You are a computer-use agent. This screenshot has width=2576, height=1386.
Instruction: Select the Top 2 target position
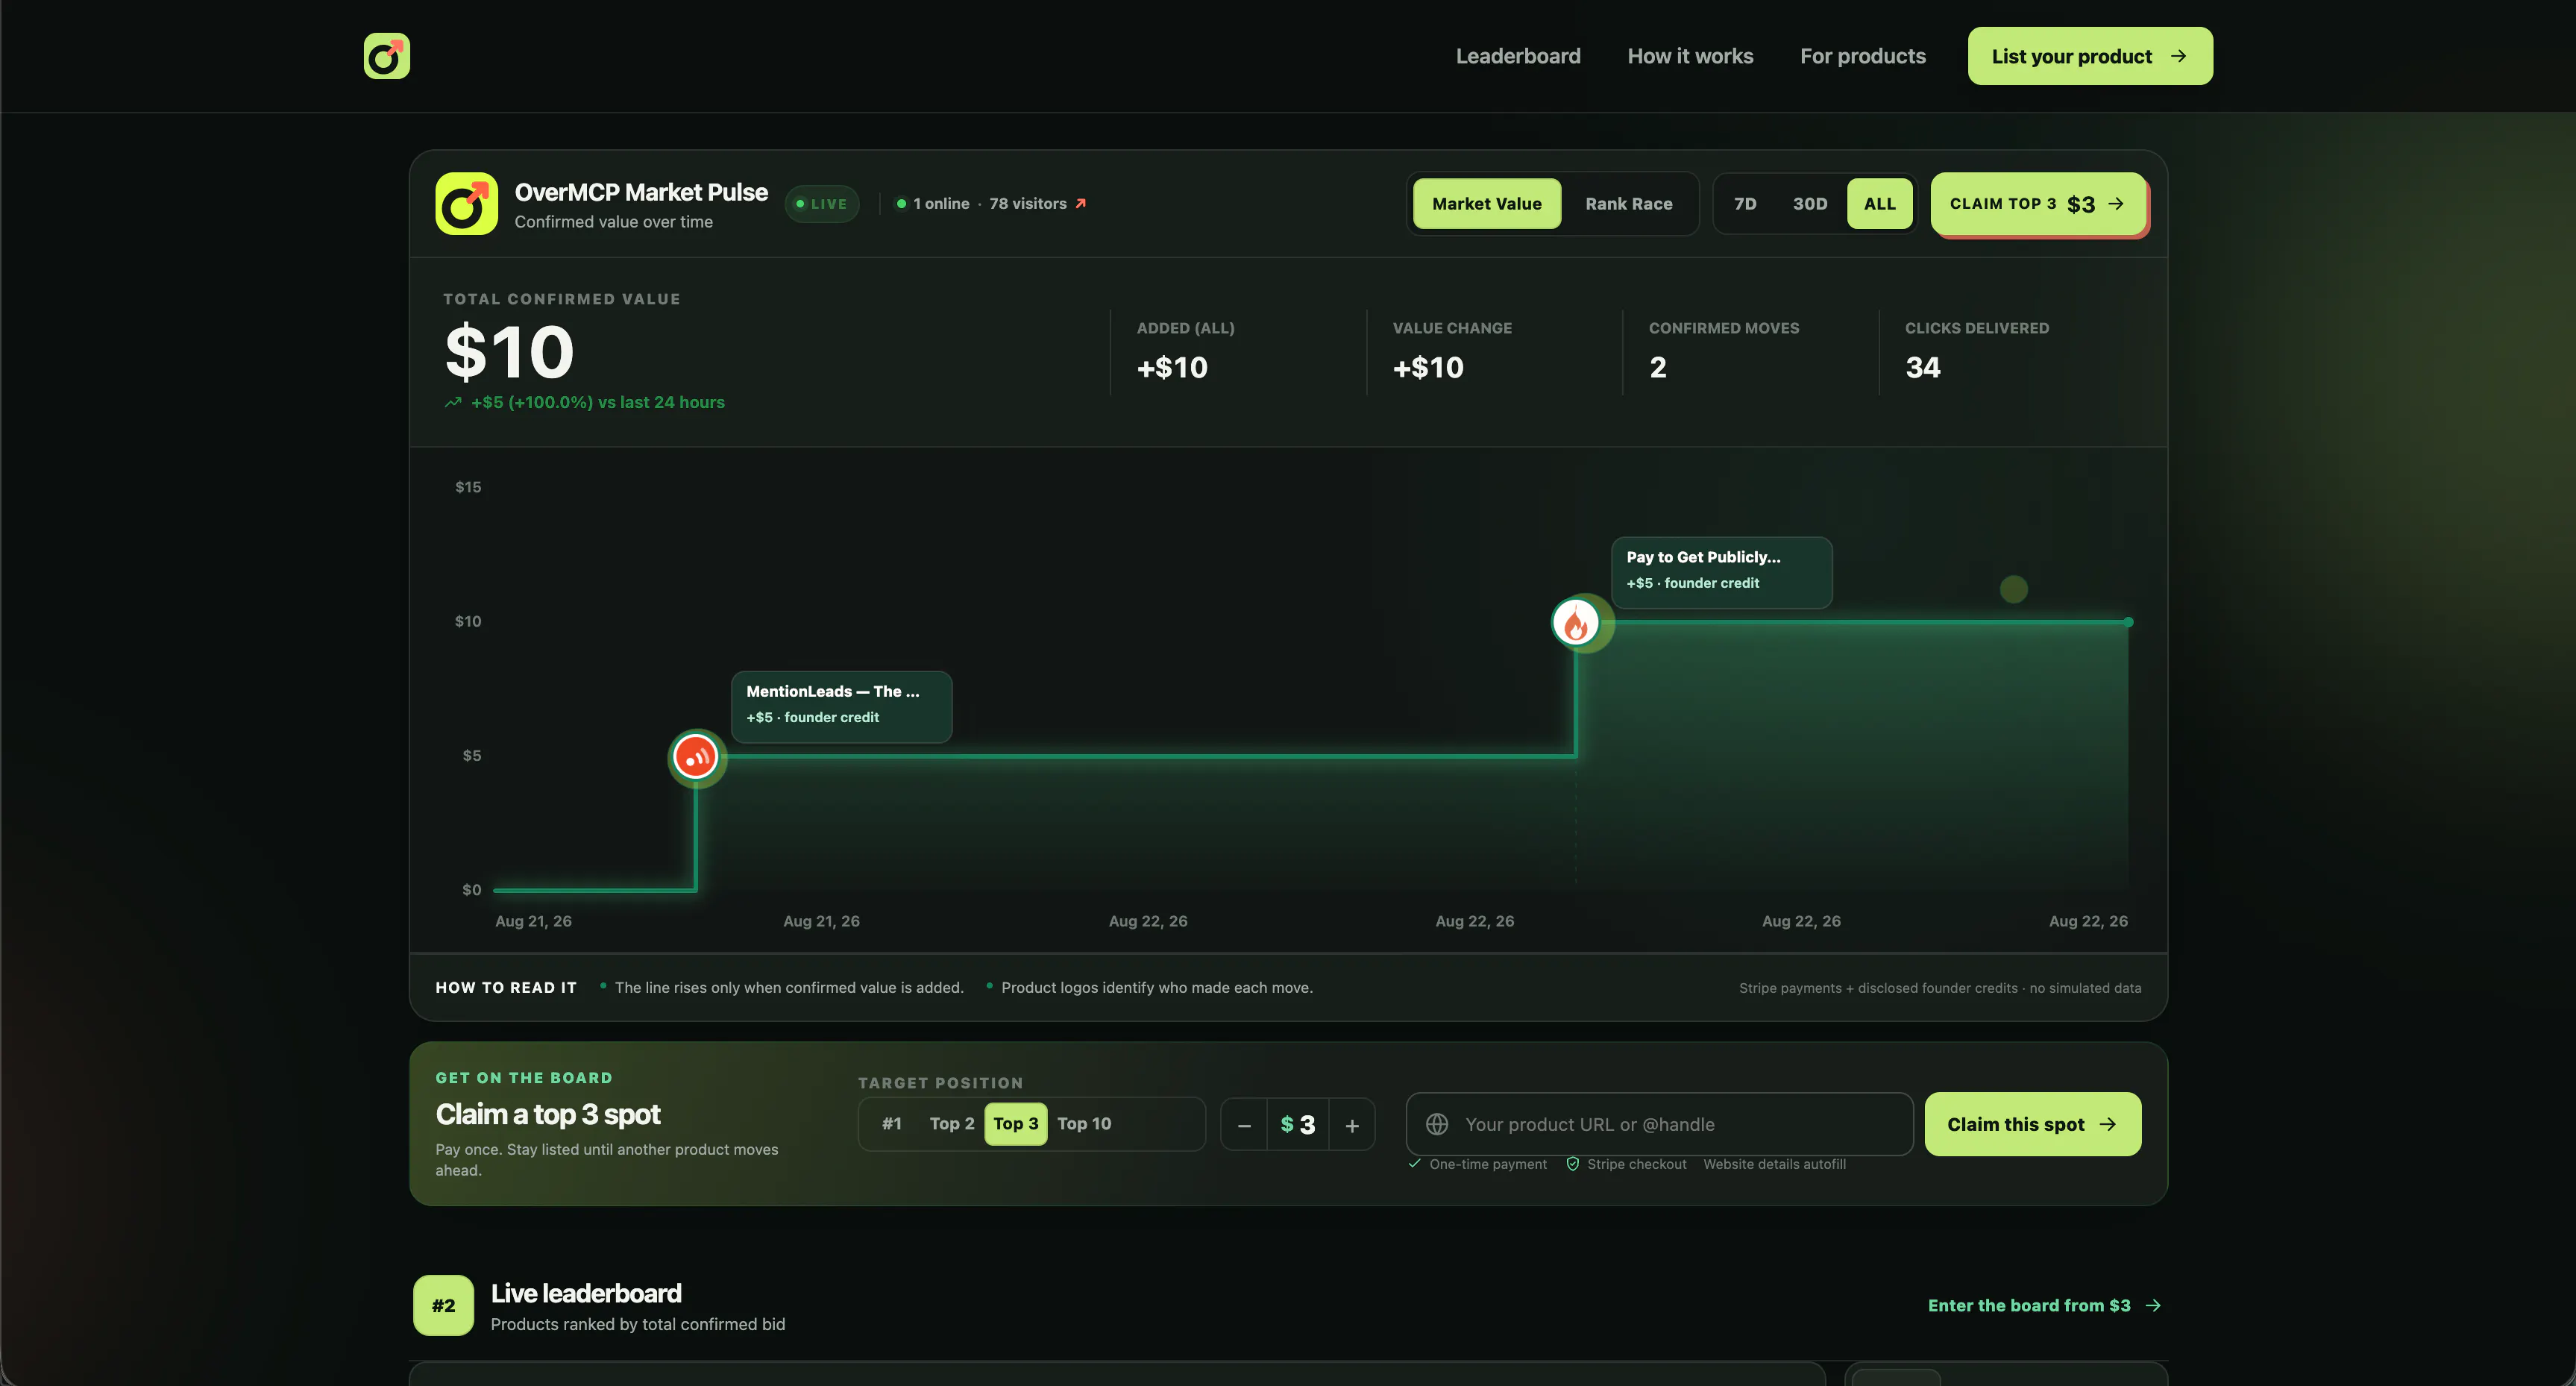pyautogui.click(x=951, y=1123)
